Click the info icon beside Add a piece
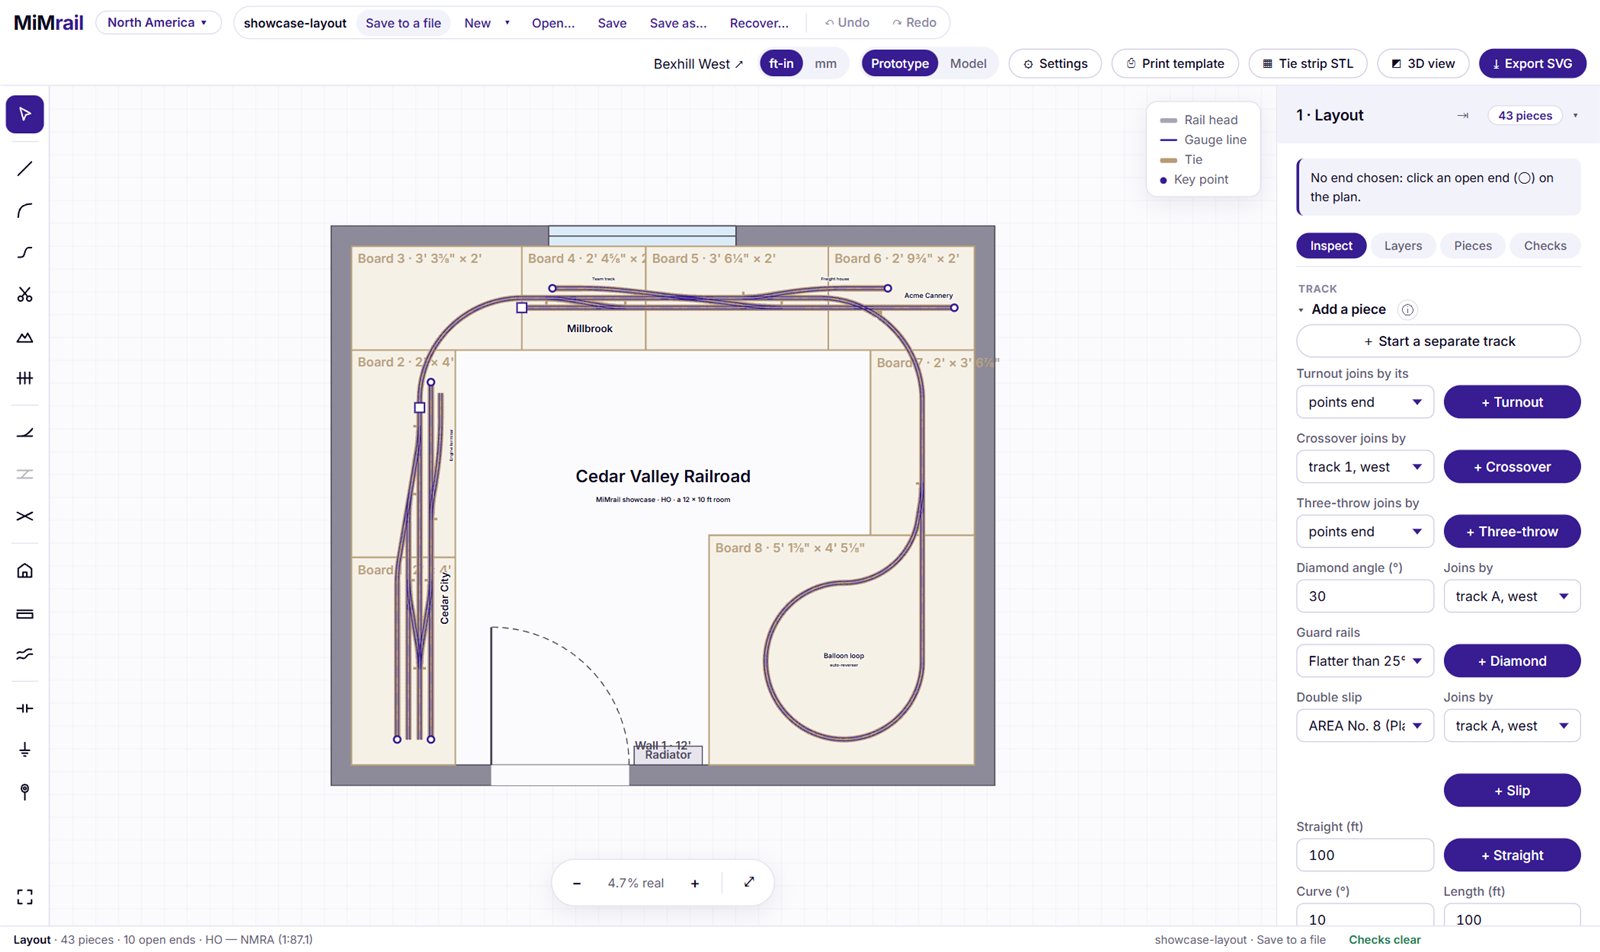The height and width of the screenshot is (952, 1600). point(1408,310)
